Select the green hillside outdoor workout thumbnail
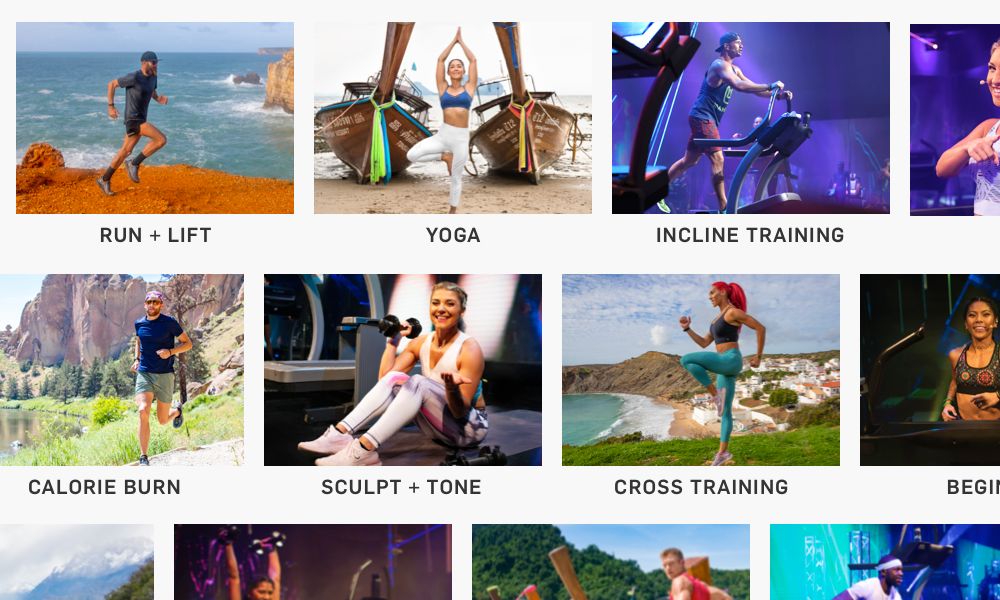Image resolution: width=1000 pixels, height=600 pixels. click(611, 562)
